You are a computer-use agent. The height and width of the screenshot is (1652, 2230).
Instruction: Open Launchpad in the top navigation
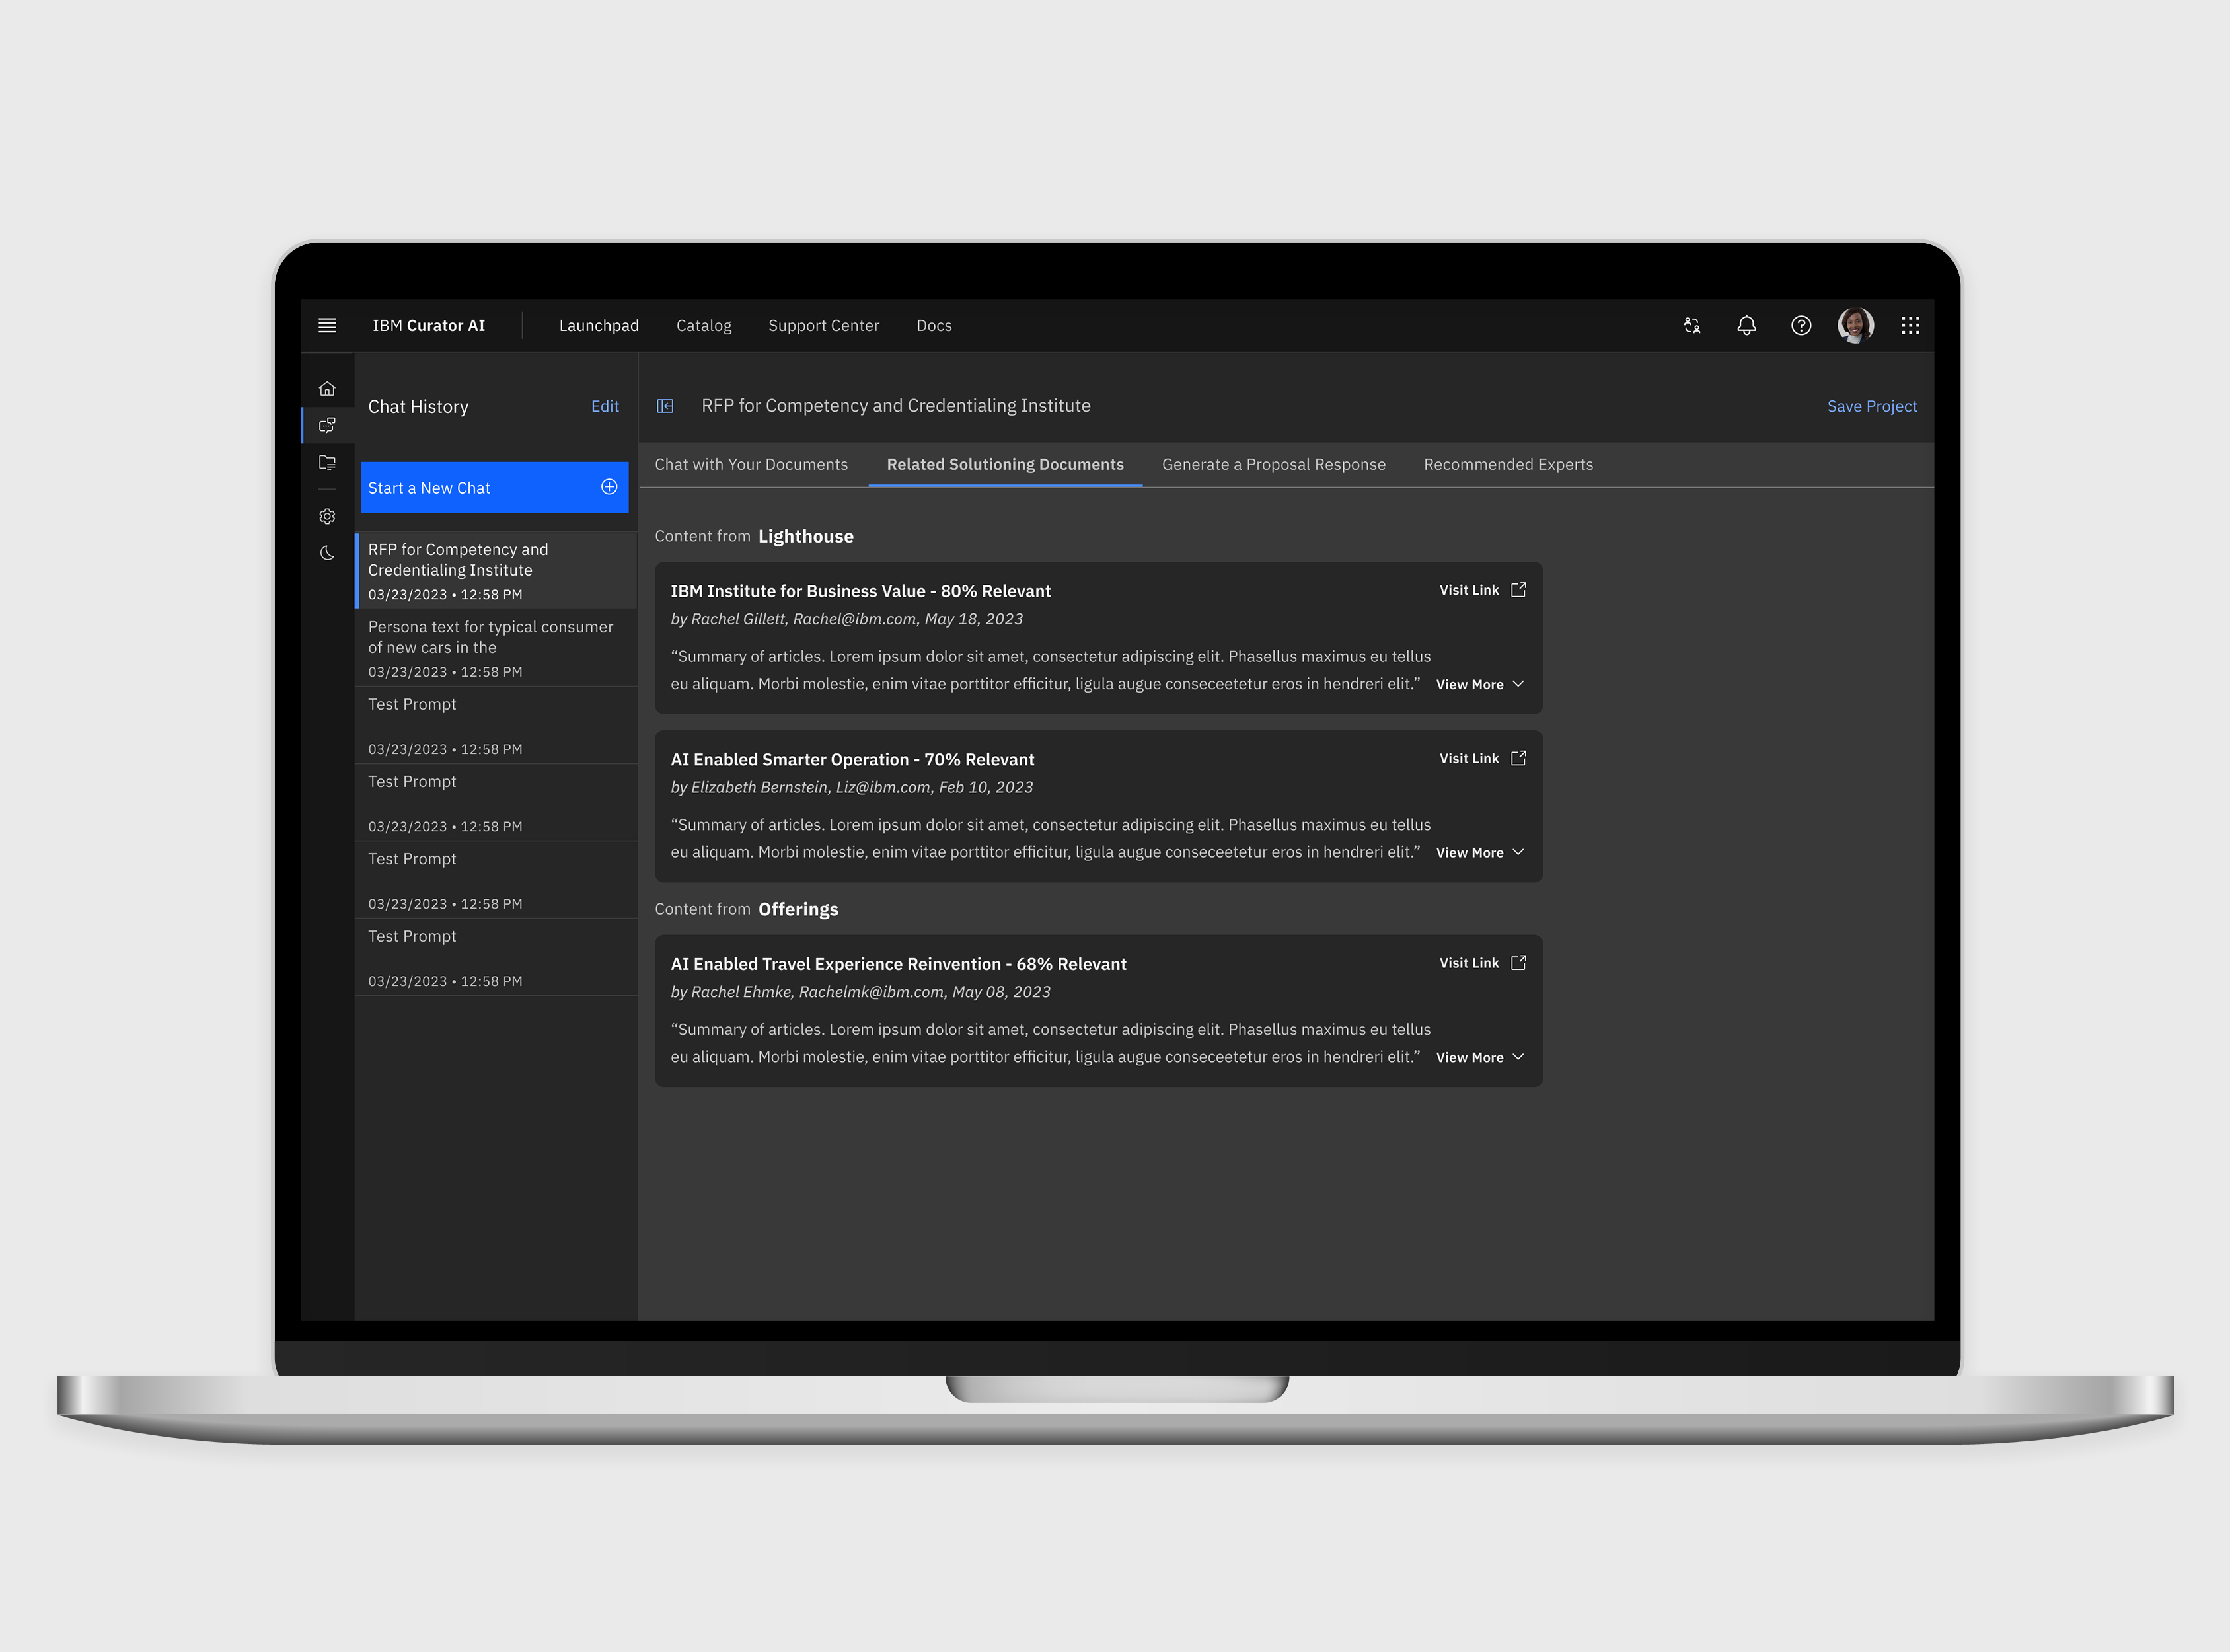[x=598, y=326]
